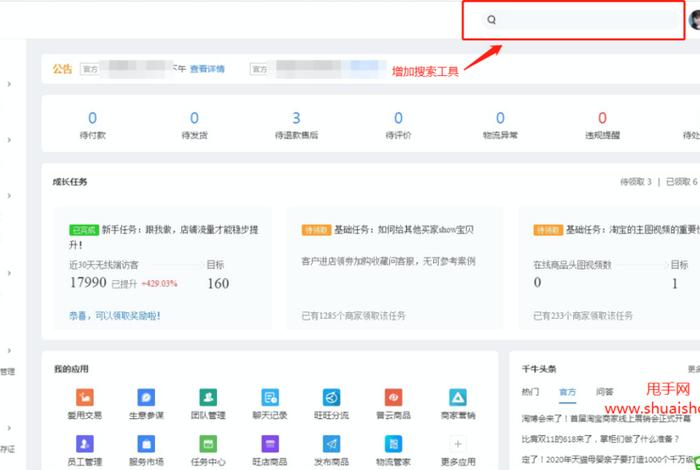Viewport: 700px width, 470px height.
Task: Click the 已有233个商家领取该任务 text
Action: coord(583,316)
